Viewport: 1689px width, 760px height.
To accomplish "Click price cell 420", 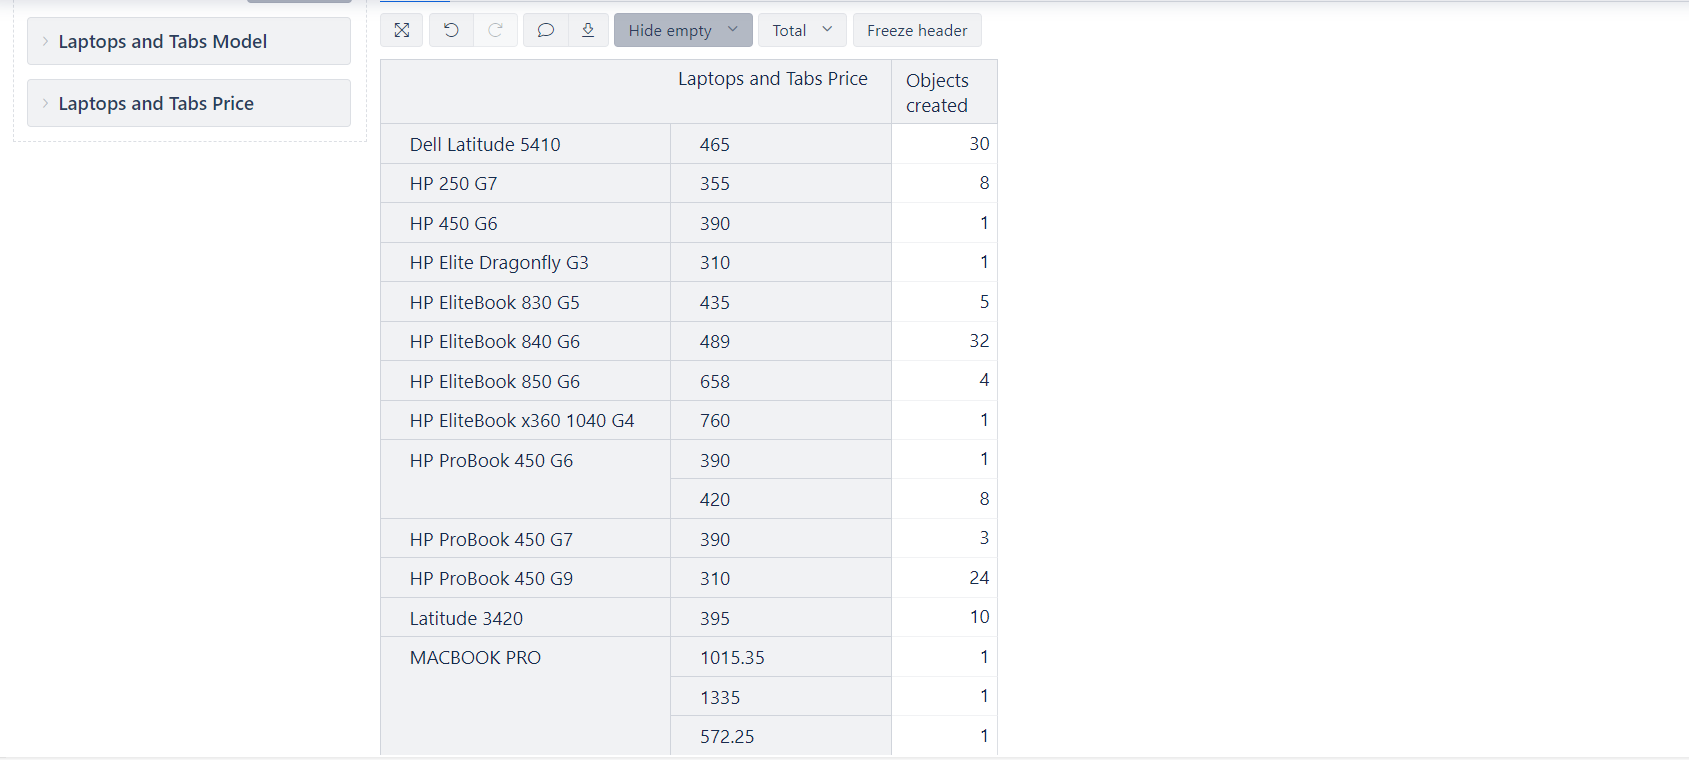I will point(781,499).
